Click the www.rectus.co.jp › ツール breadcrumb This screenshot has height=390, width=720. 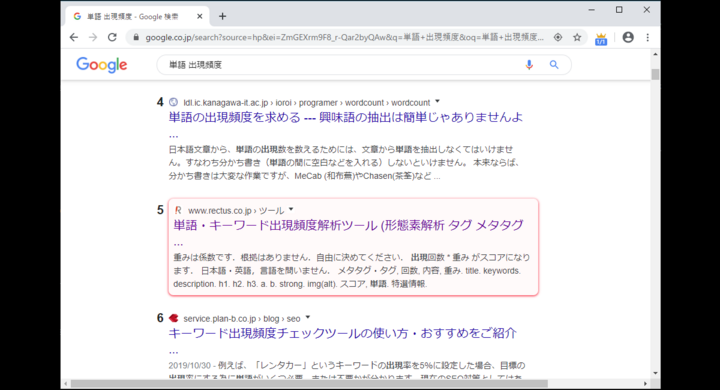coord(236,211)
